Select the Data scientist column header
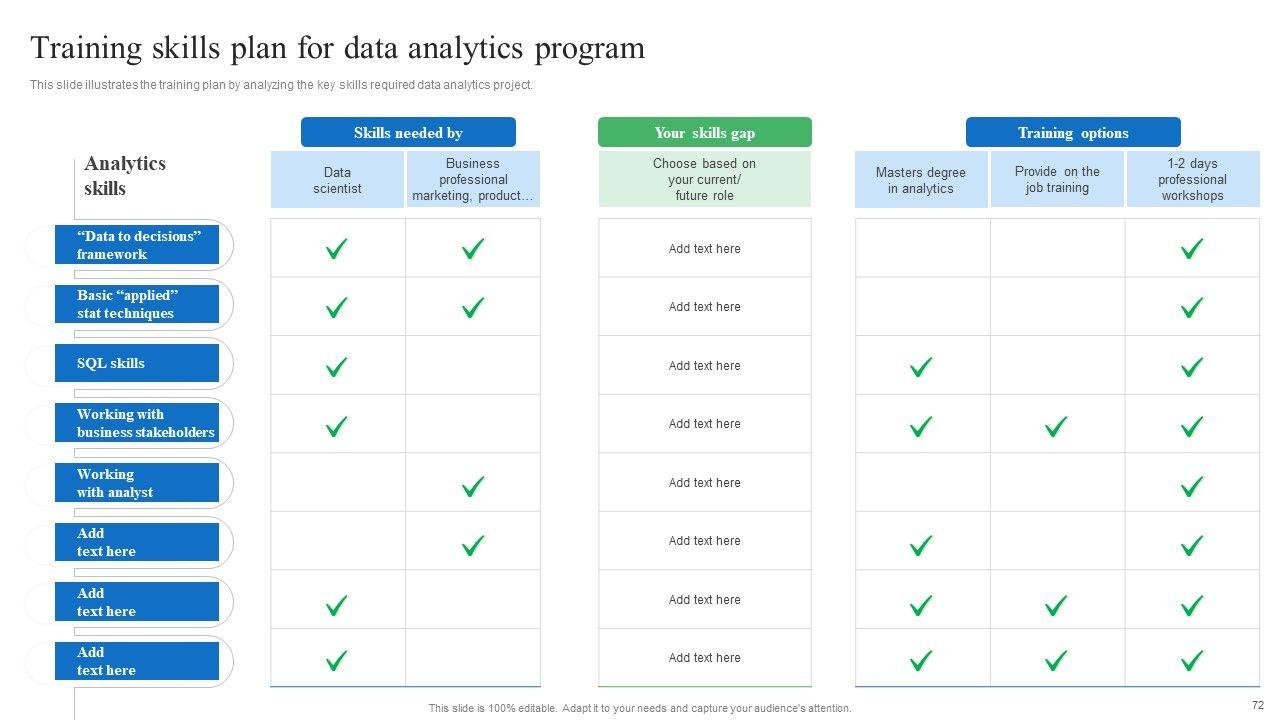 coord(337,180)
